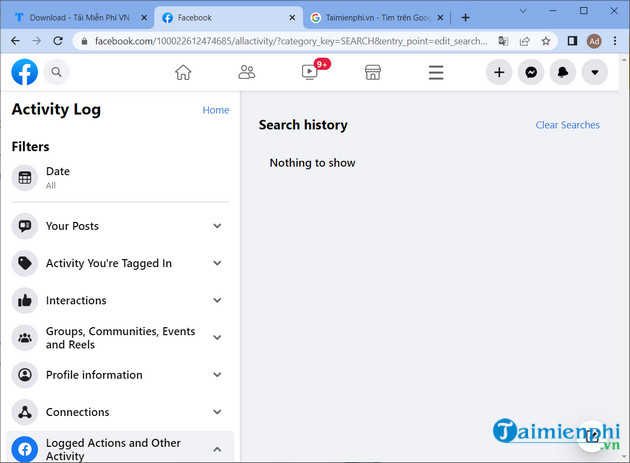Viewport: 630px width, 463px height.
Task: Open the Watch video icon with 9+ badge
Action: click(x=310, y=72)
